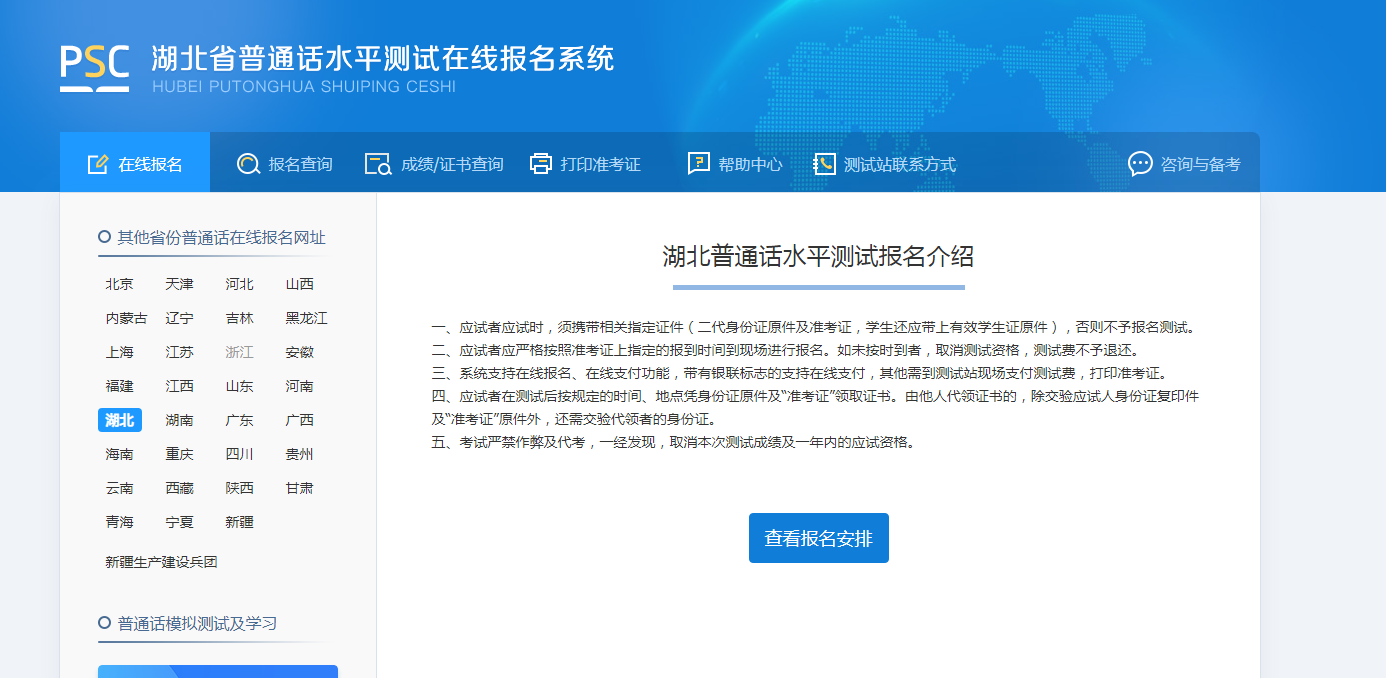Select the highlighted 湖北 province
This screenshot has width=1386, height=678.
(119, 420)
